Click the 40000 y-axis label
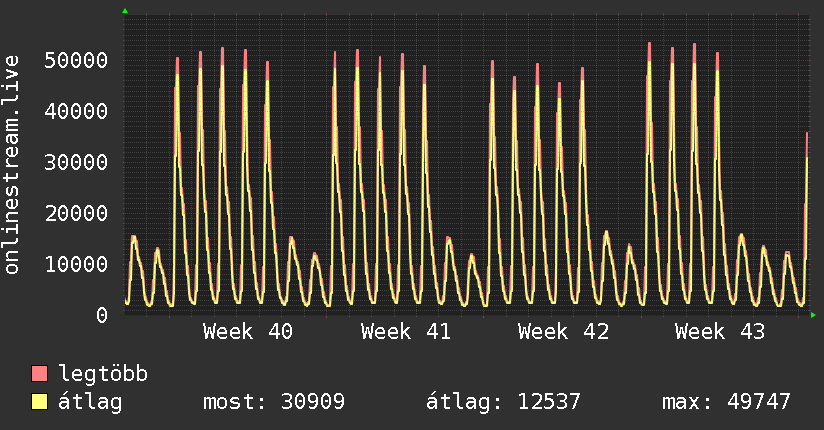824x430 pixels. (76, 111)
